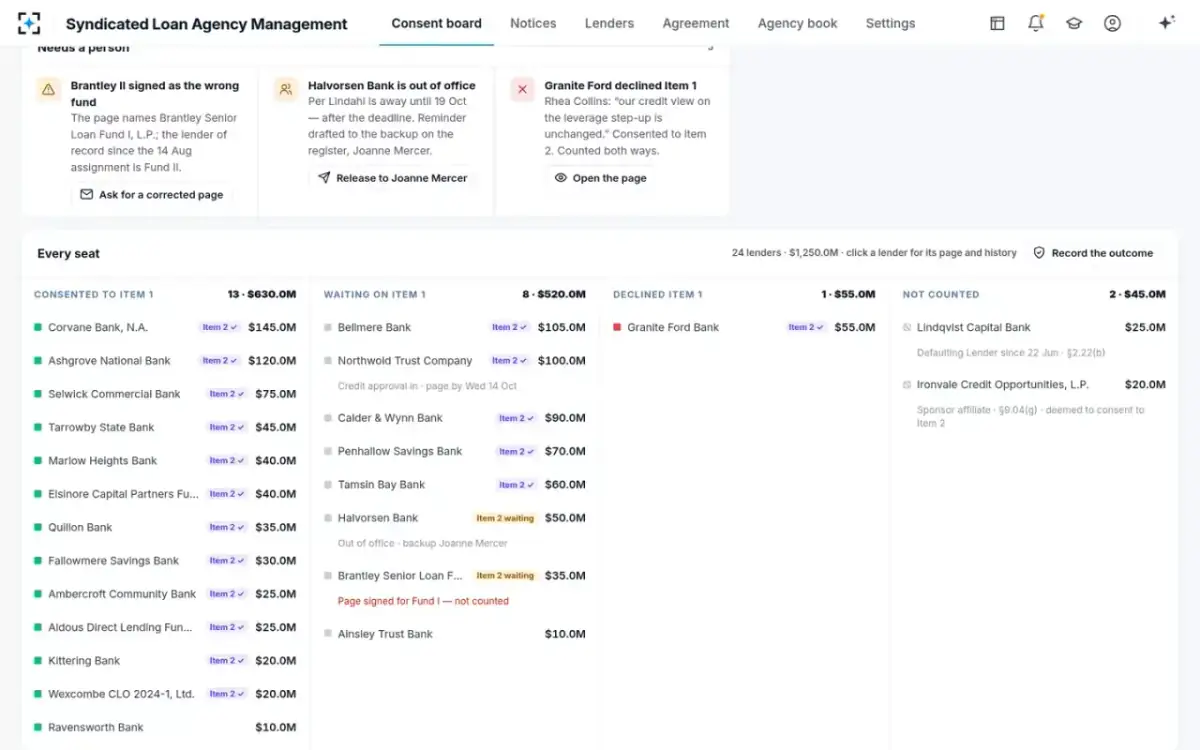Open Ashgrove National Bank lender row
This screenshot has height=750, width=1200.
click(x=165, y=360)
